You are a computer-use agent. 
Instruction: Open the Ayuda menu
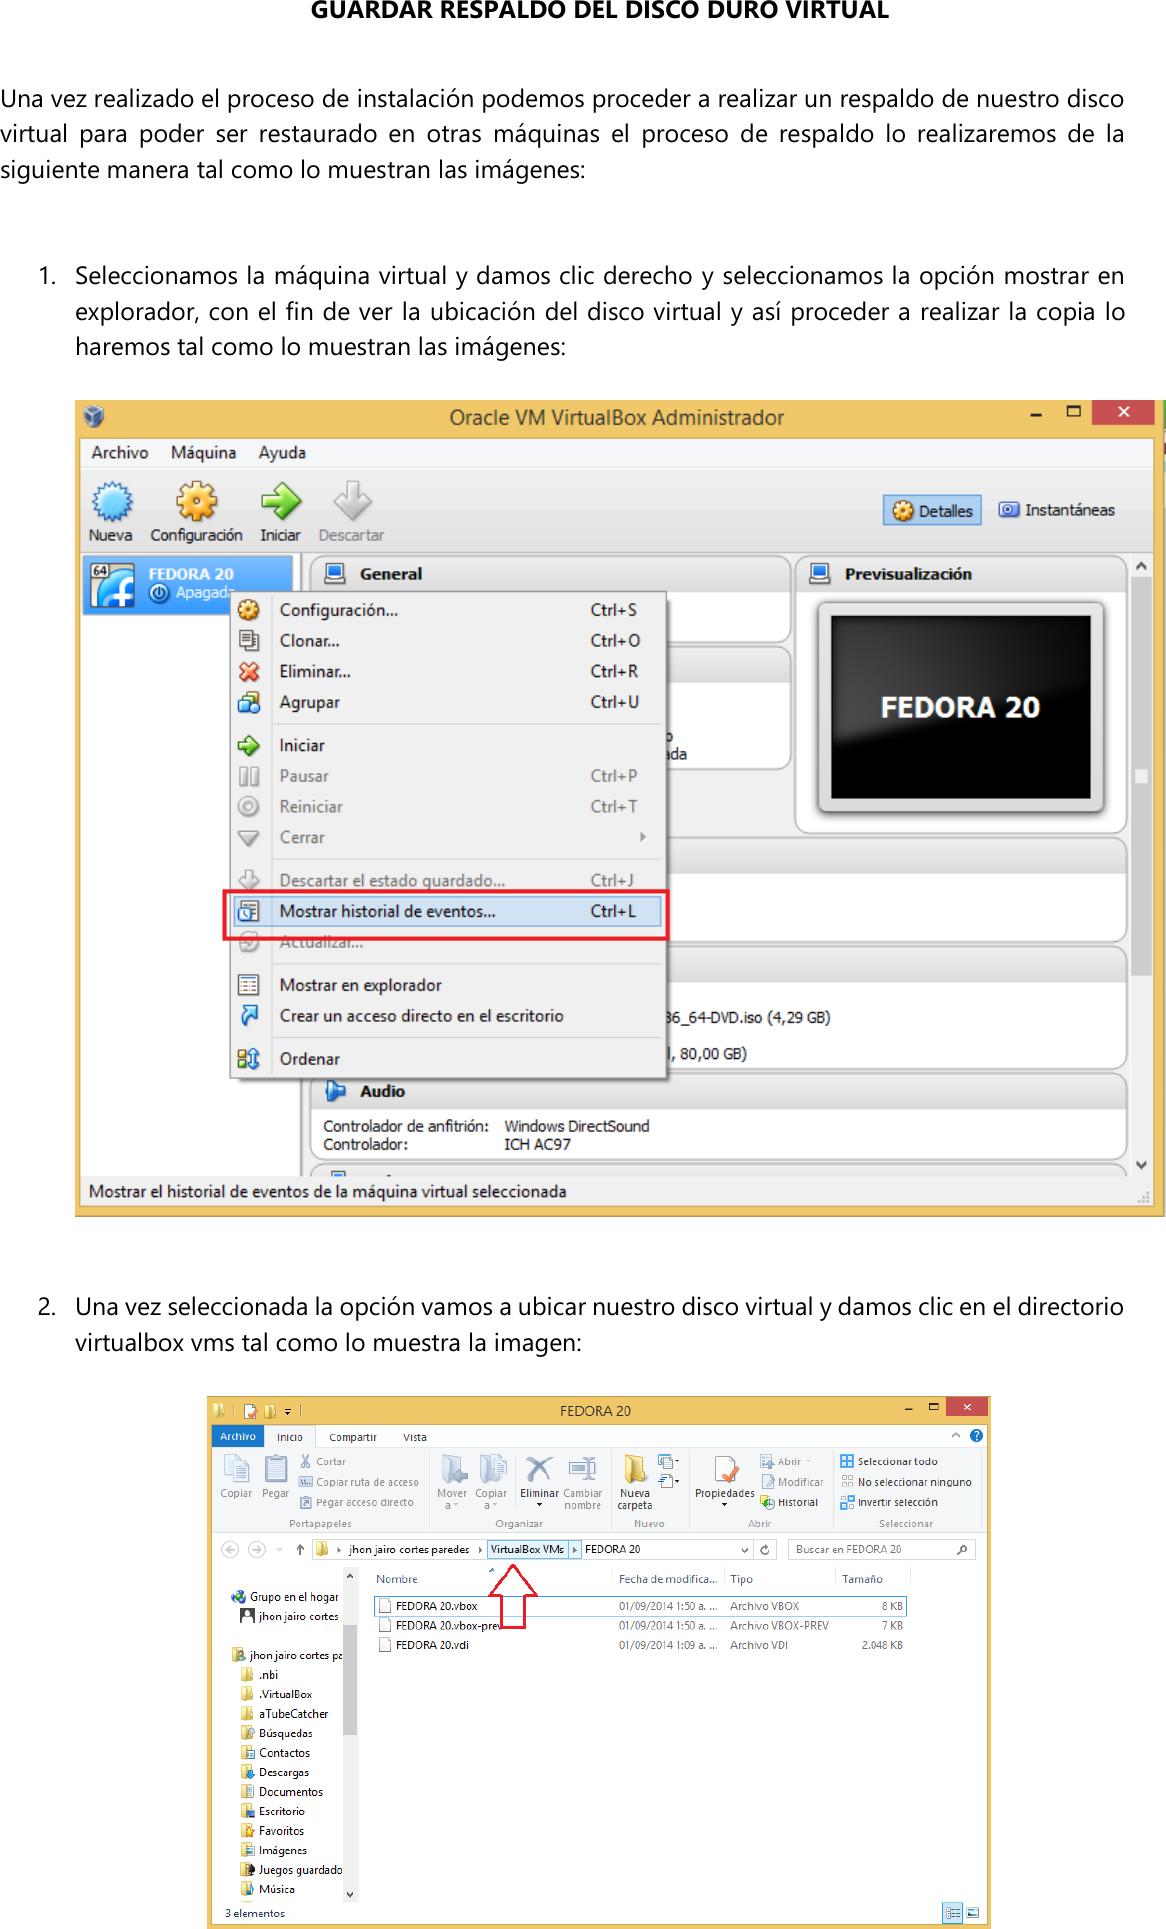(282, 452)
